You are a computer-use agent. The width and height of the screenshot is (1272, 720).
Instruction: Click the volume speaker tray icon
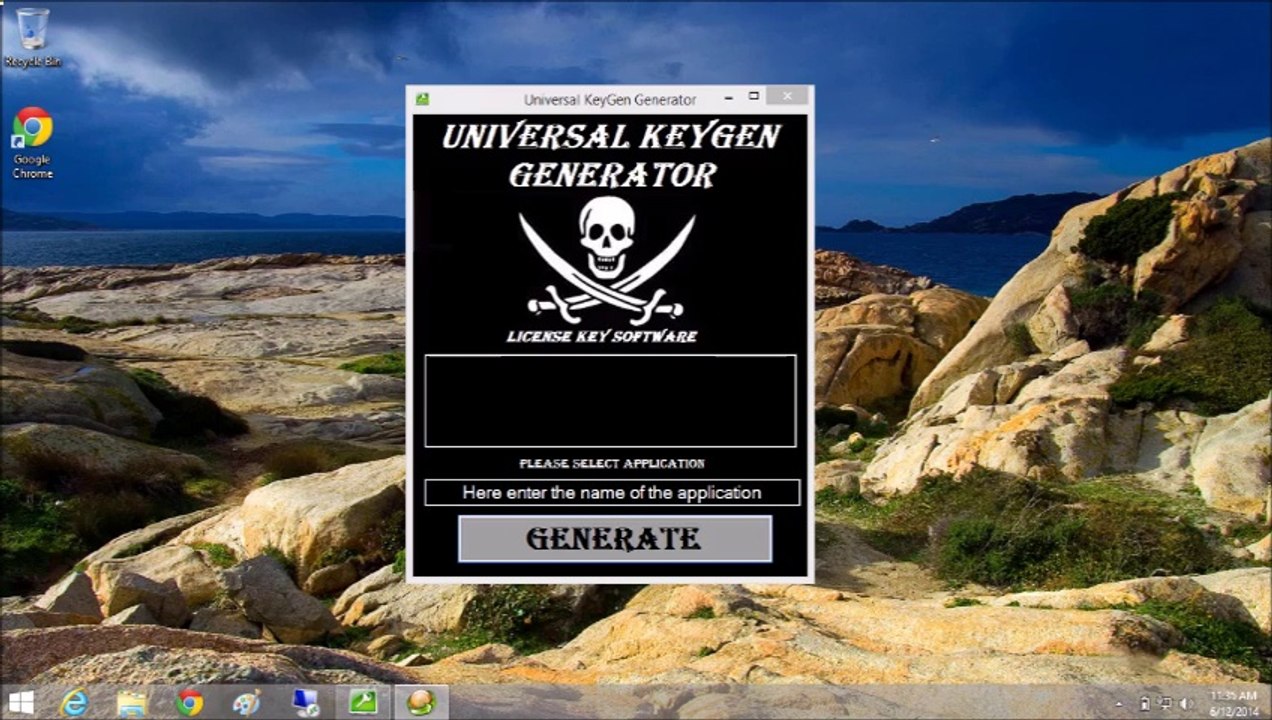tap(1187, 703)
